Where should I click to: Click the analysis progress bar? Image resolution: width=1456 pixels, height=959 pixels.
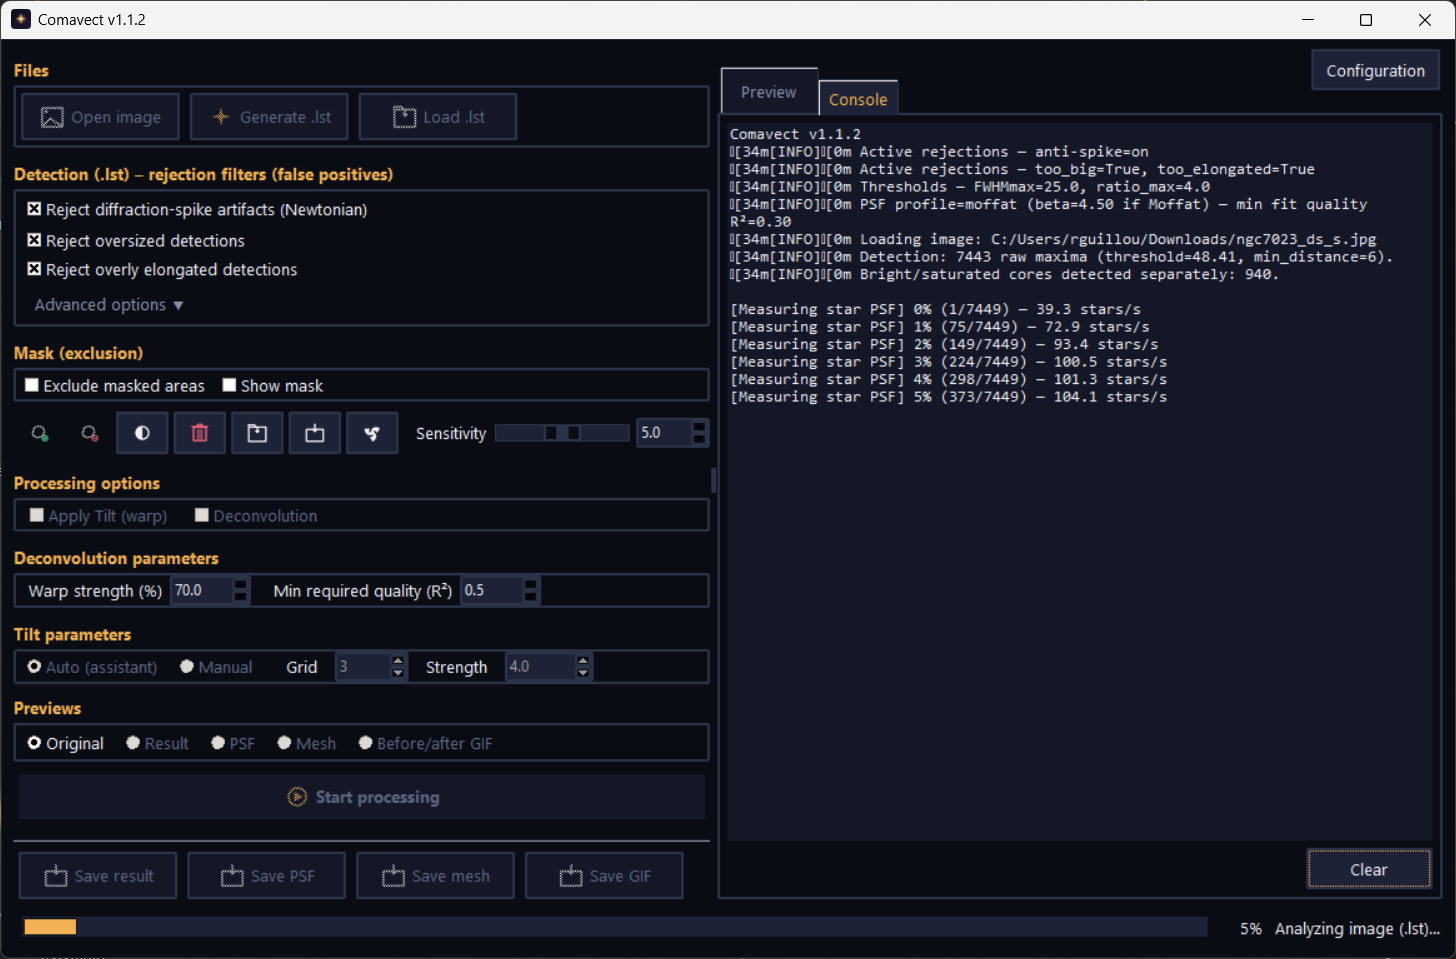click(616, 928)
